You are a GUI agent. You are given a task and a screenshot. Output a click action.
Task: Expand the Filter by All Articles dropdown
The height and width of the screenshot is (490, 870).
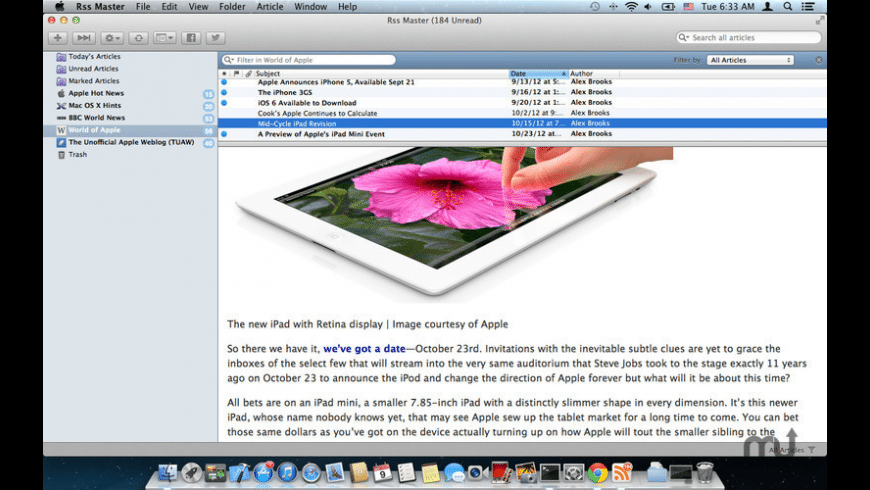[x=750, y=60]
